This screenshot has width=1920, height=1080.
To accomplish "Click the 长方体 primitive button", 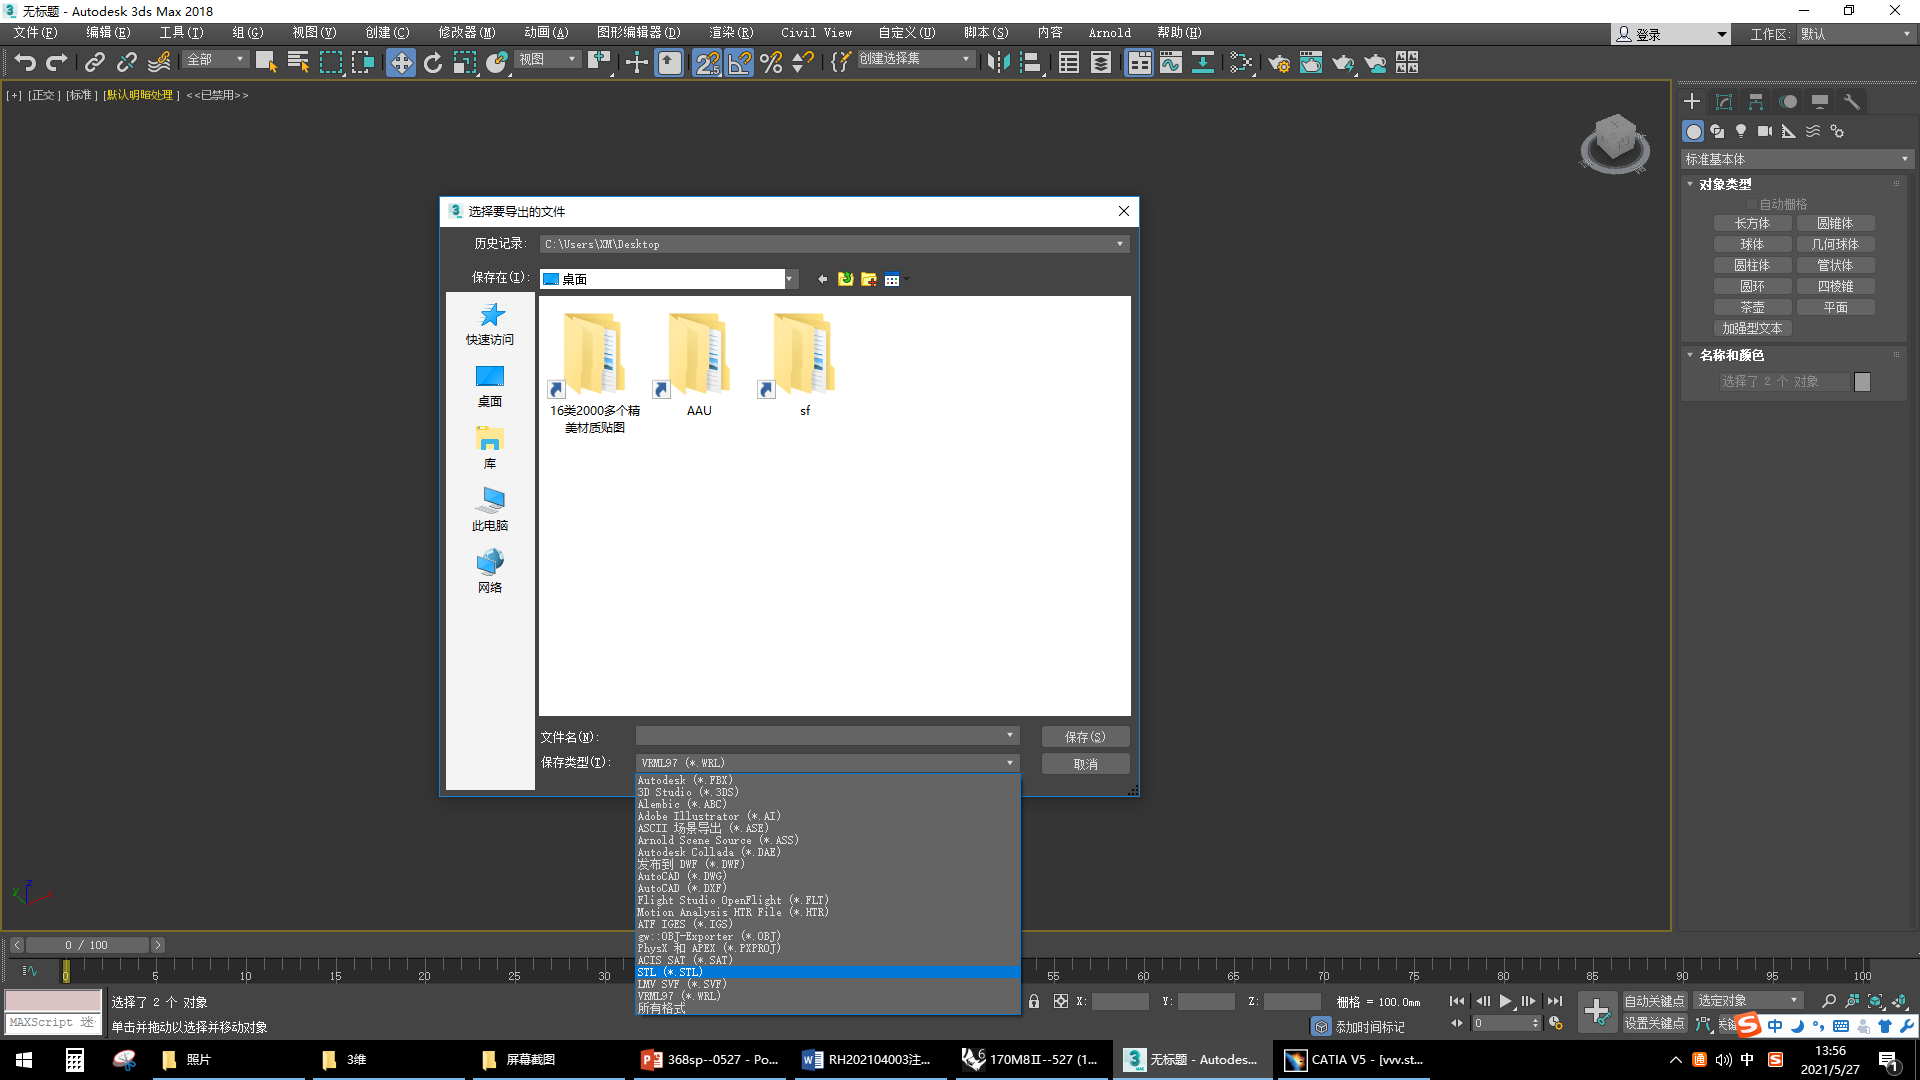I will point(1752,223).
